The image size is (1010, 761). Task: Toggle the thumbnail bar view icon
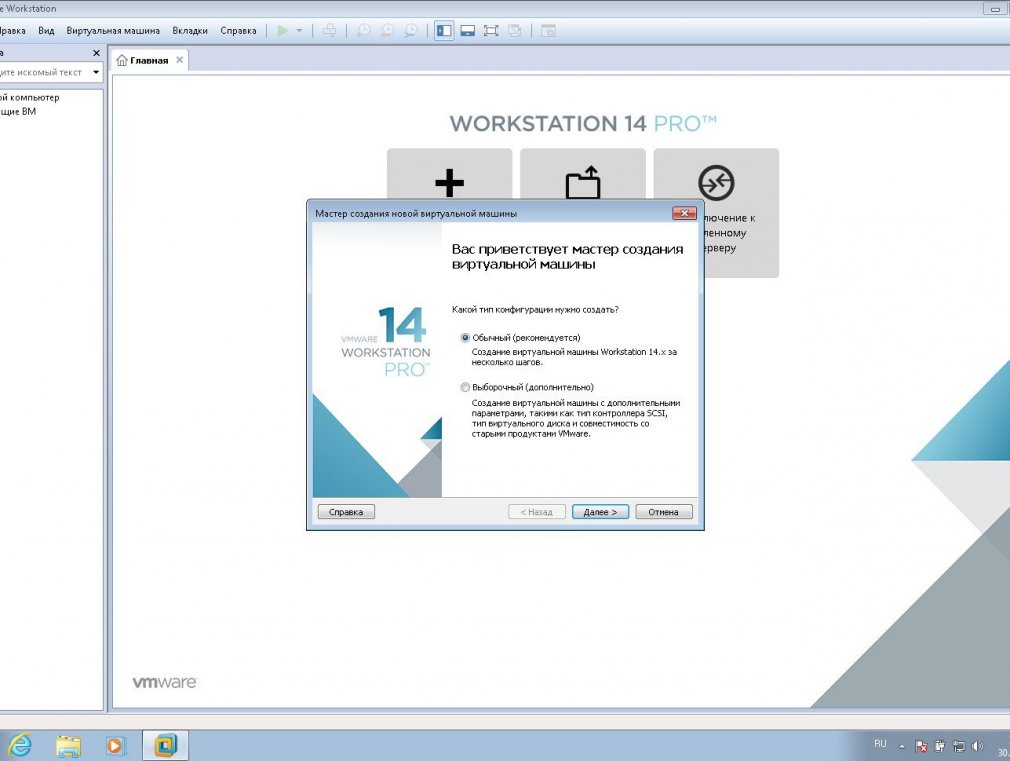468,30
